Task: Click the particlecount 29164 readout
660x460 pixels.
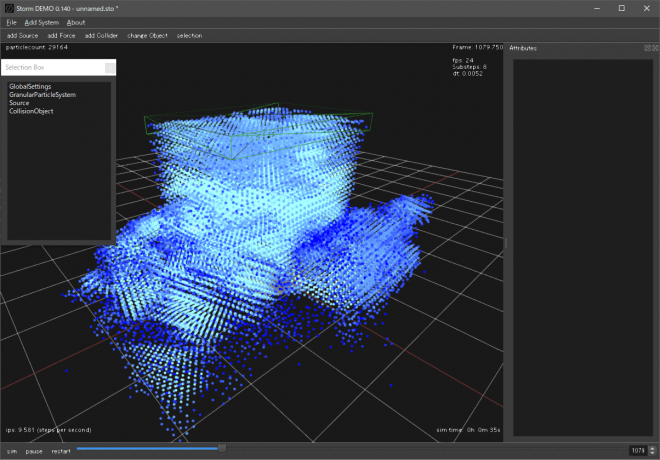Action: (x=37, y=47)
